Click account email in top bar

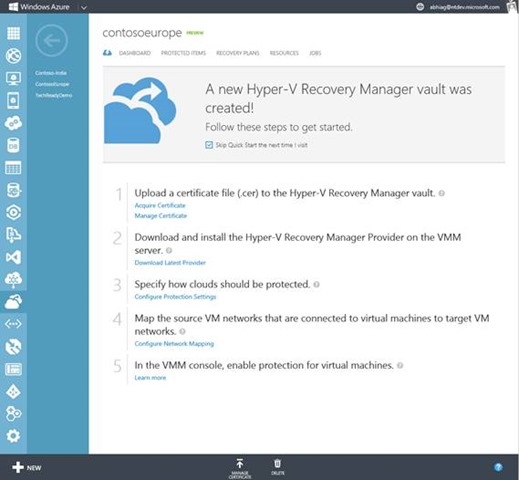[x=464, y=7]
